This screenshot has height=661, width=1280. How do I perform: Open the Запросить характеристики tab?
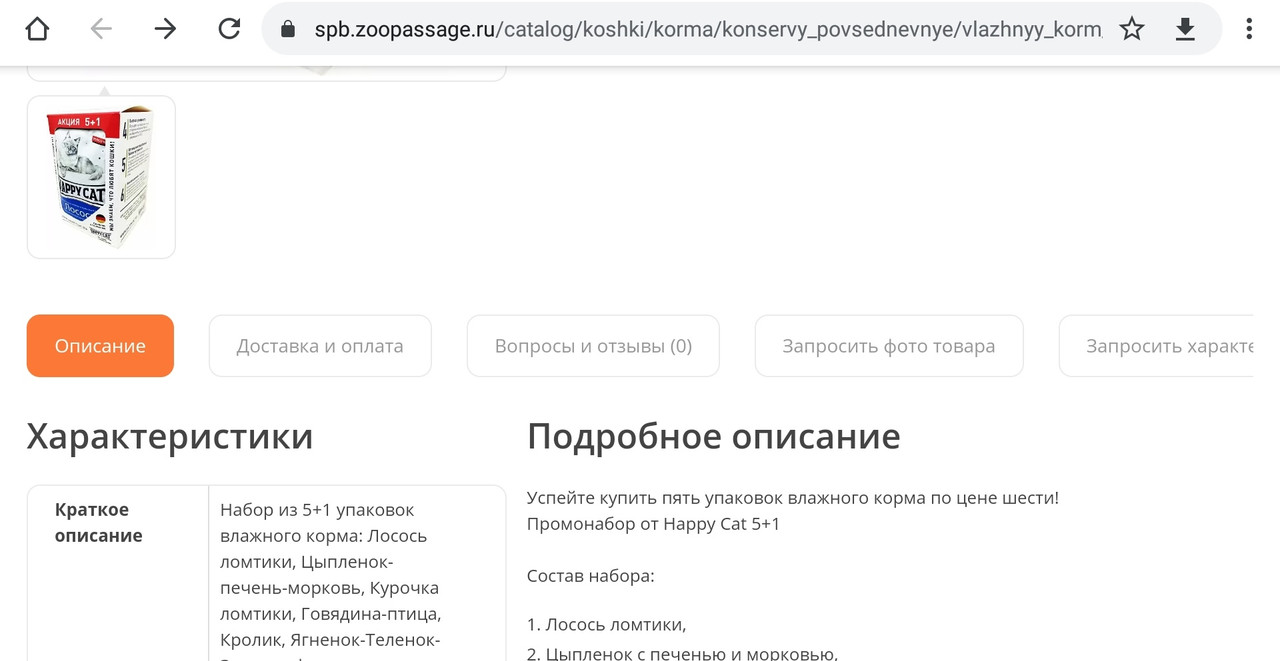click(1156, 346)
